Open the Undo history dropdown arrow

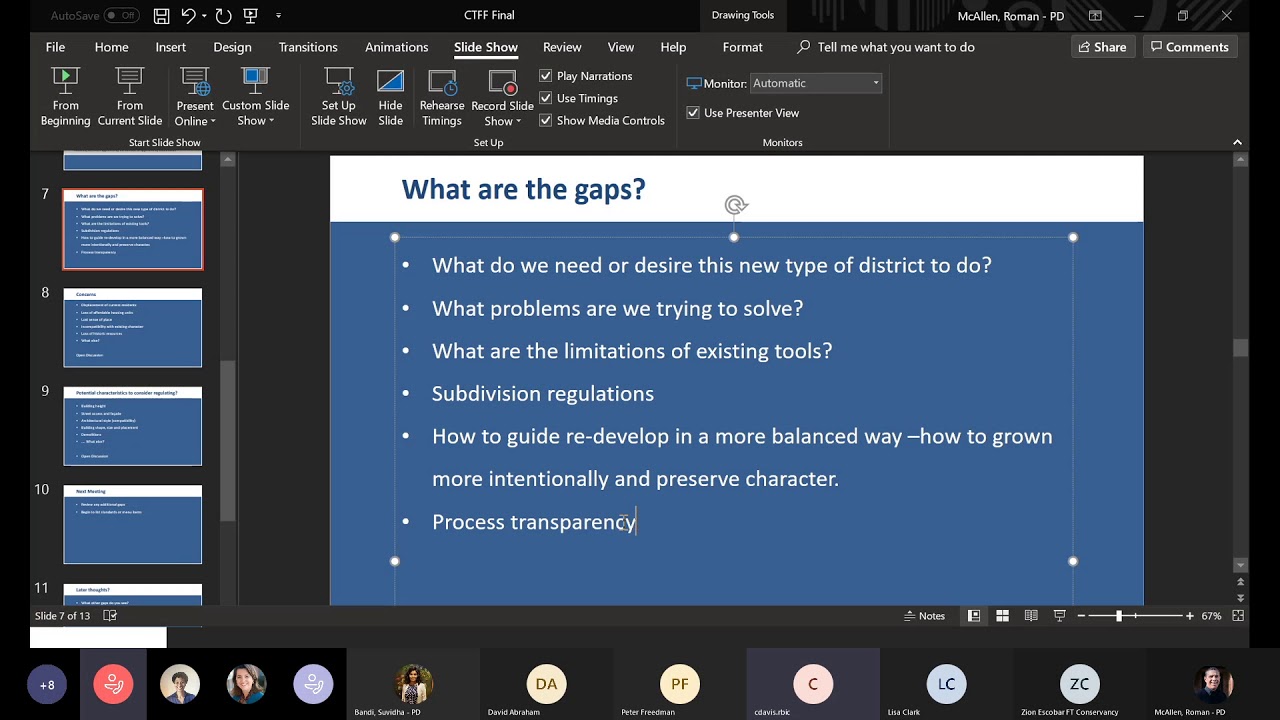point(204,16)
